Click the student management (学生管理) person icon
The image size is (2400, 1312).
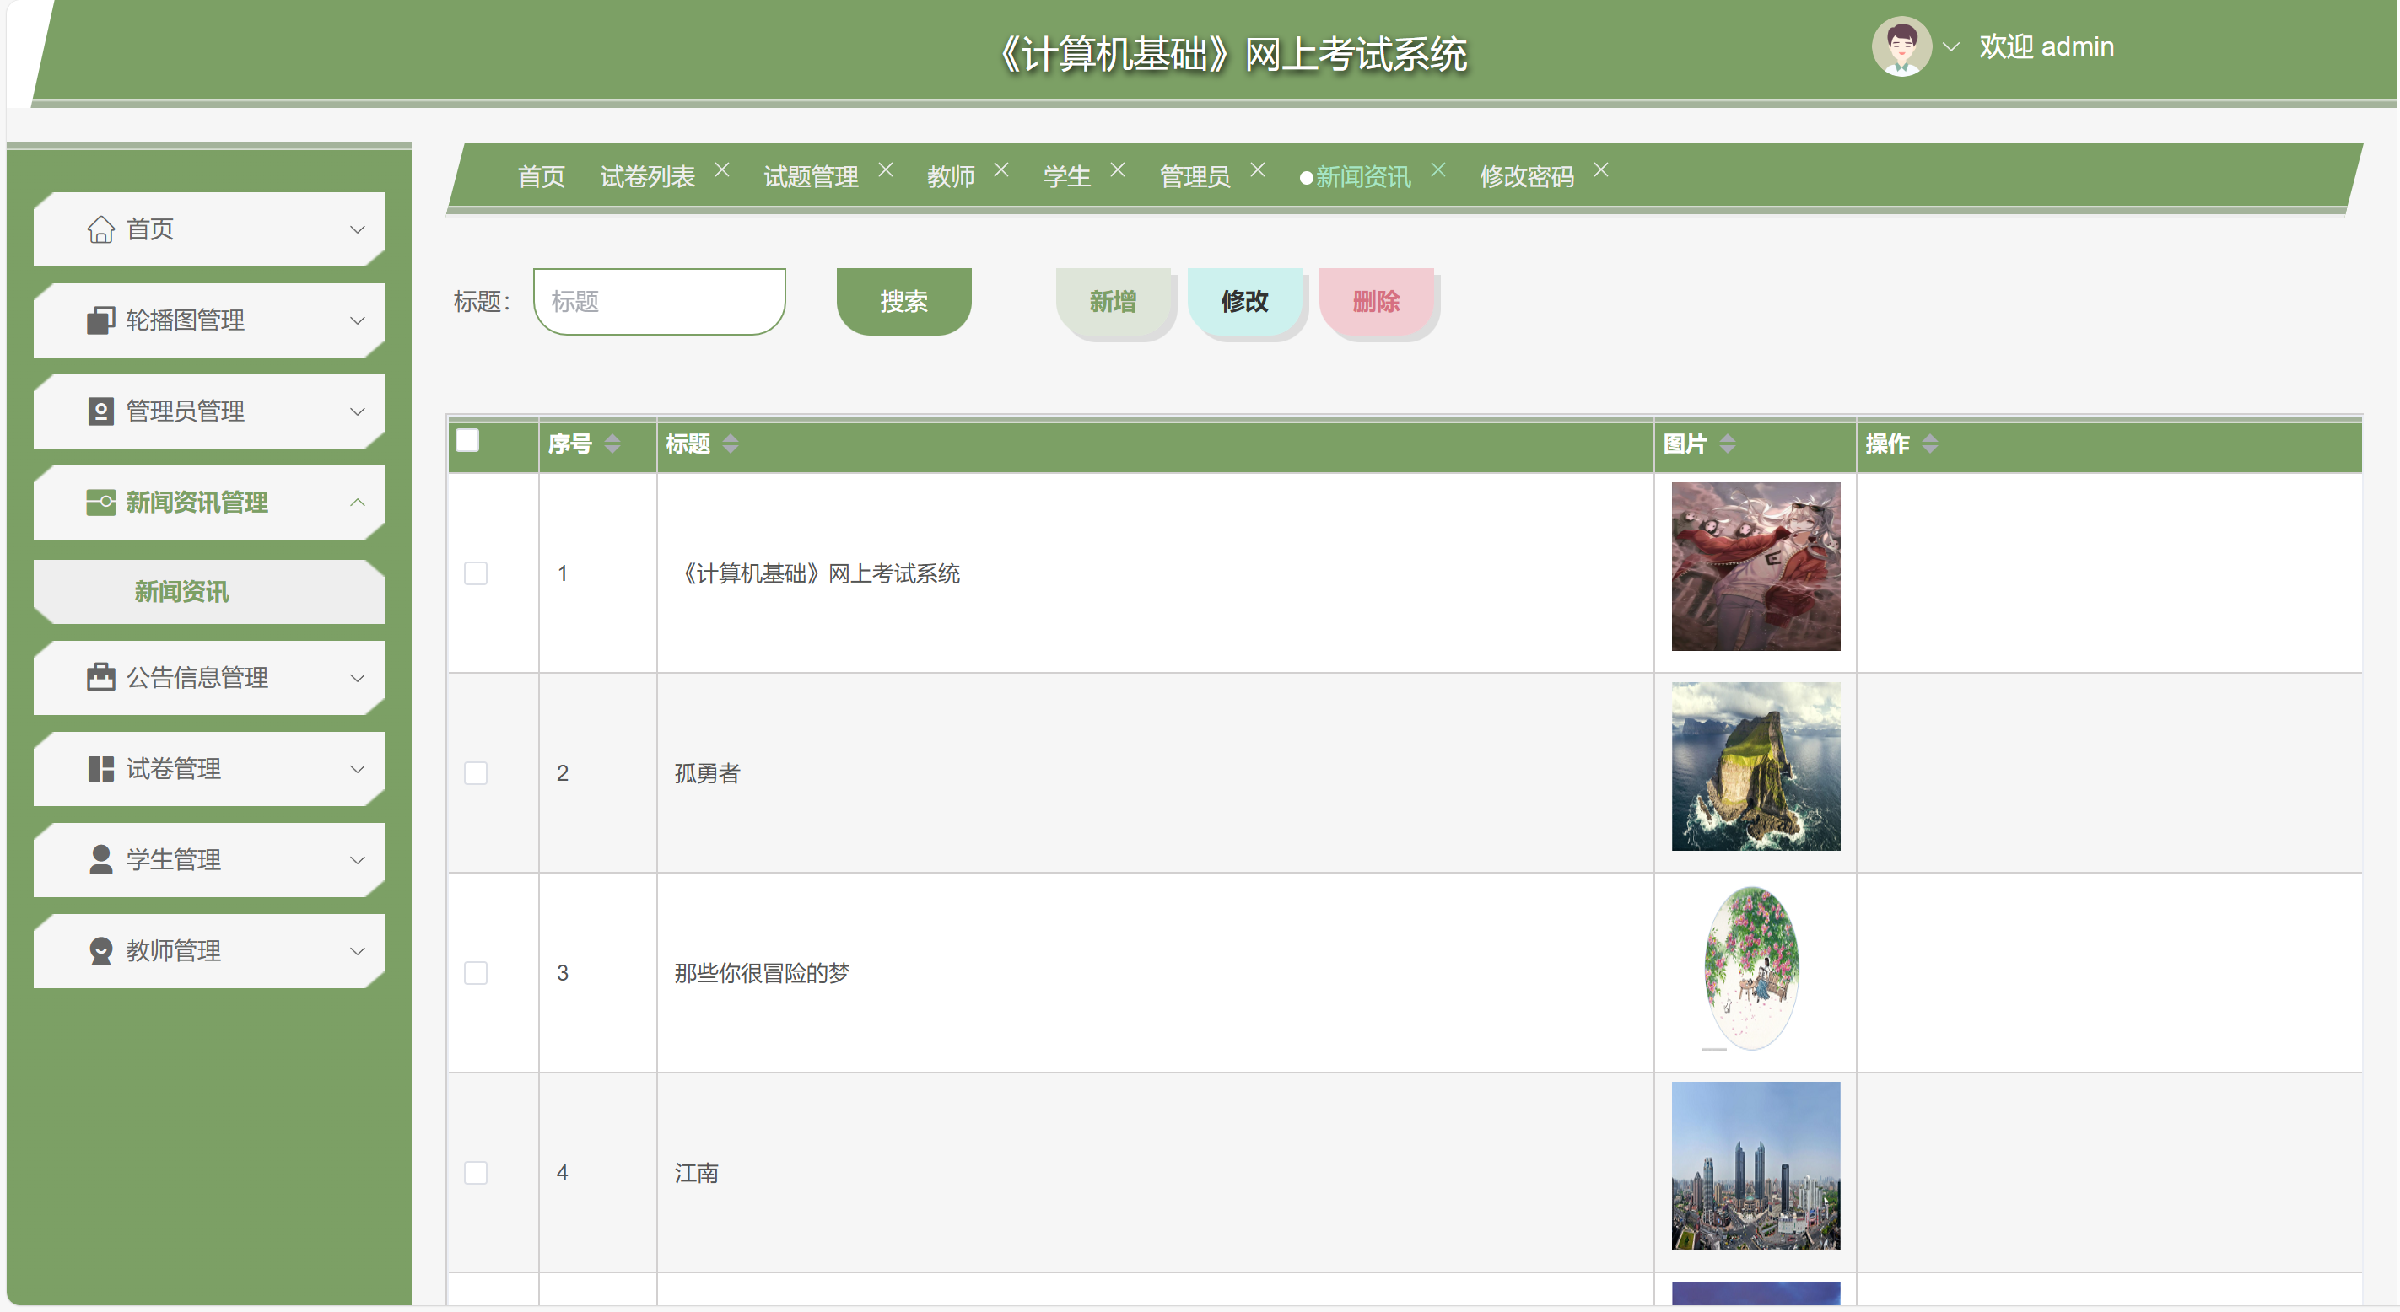pos(101,860)
